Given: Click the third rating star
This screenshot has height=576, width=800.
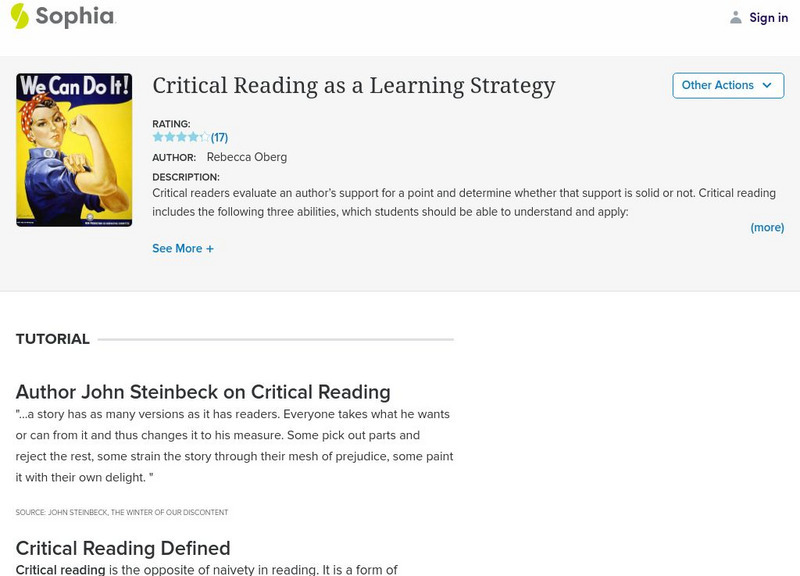Looking at the screenshot, I should pos(181,137).
